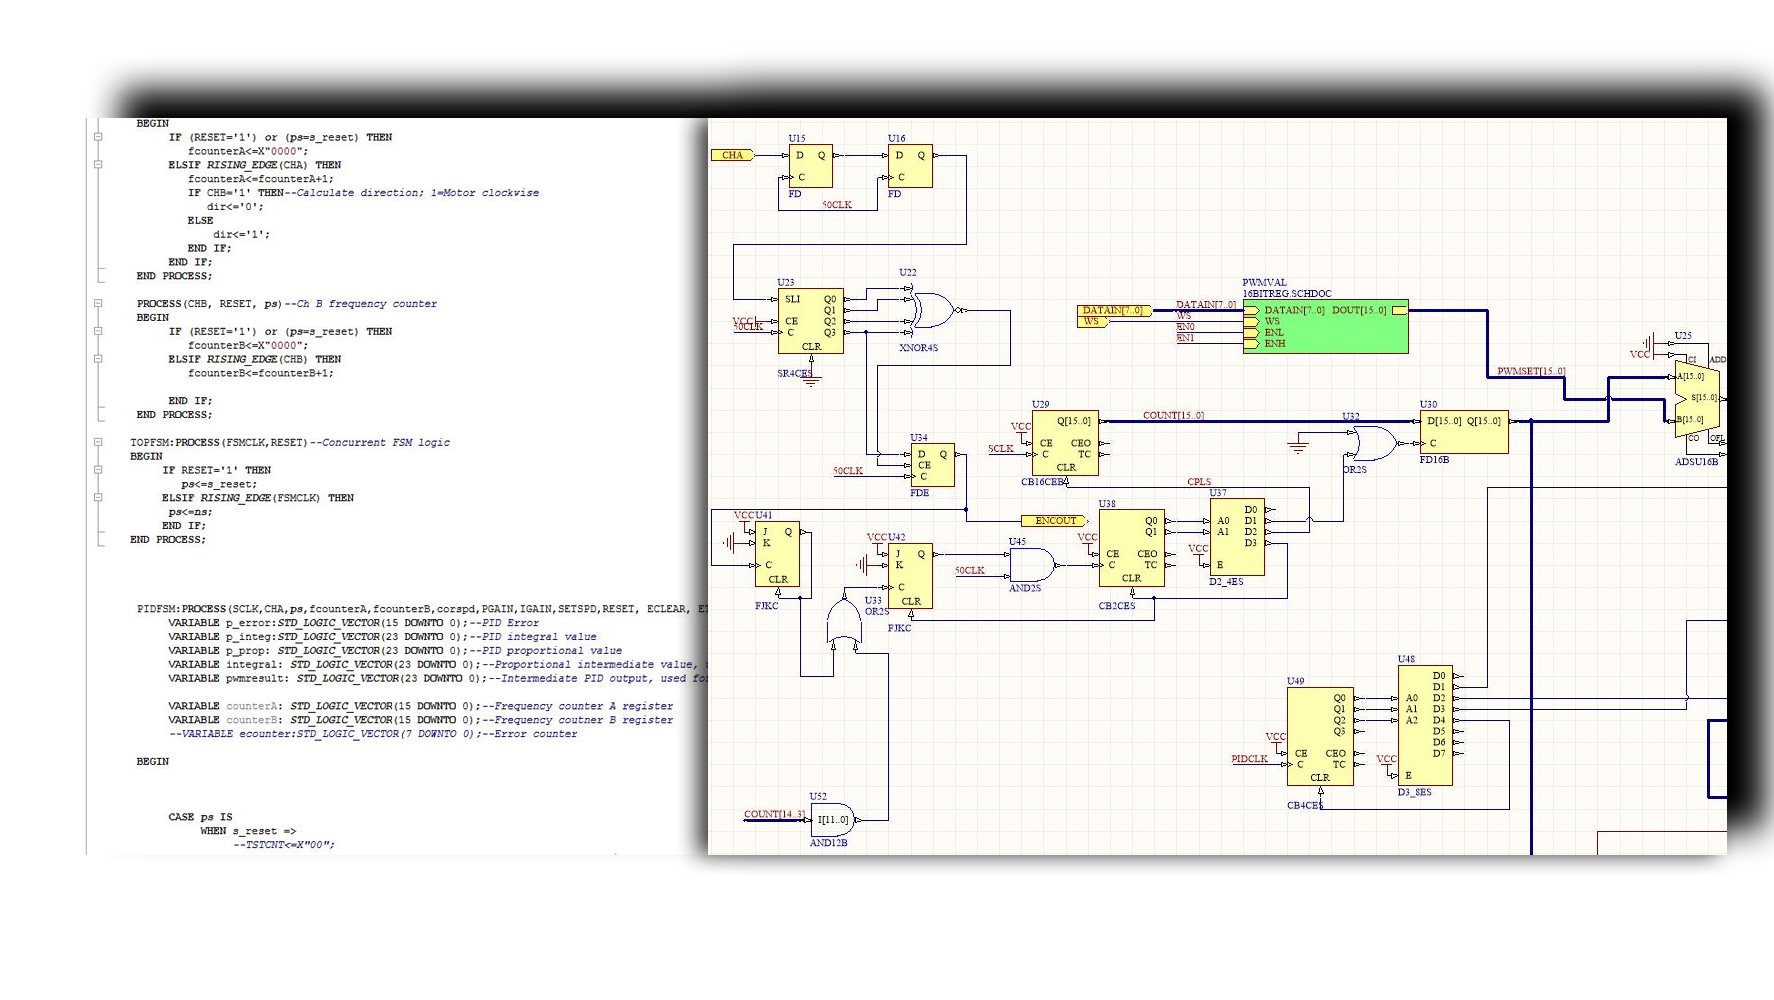This screenshot has height=1000, width=1774.
Task: Collapse the ELSIF RISING_EDGE(CHA) fold region
Action: [97, 165]
